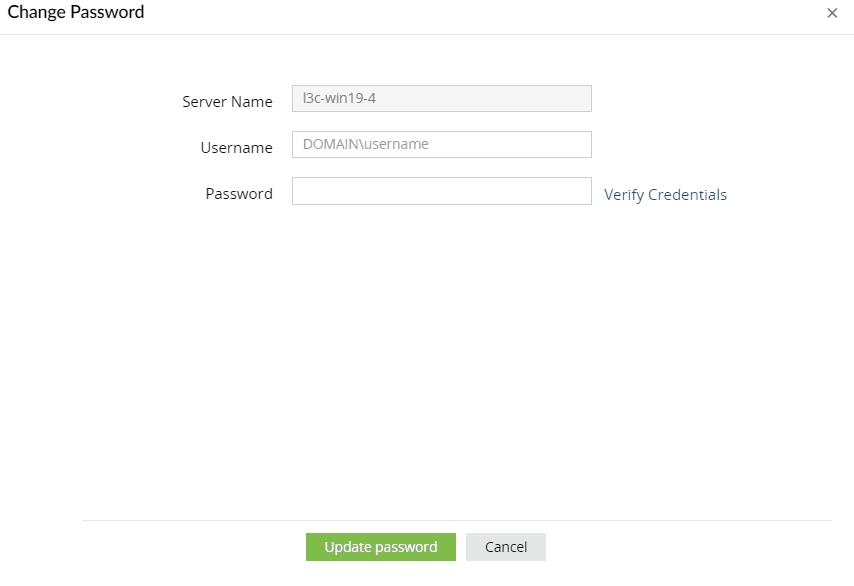This screenshot has height=586, width=854.
Task: Activate the Username box to enter domain user
Action: click(441, 144)
